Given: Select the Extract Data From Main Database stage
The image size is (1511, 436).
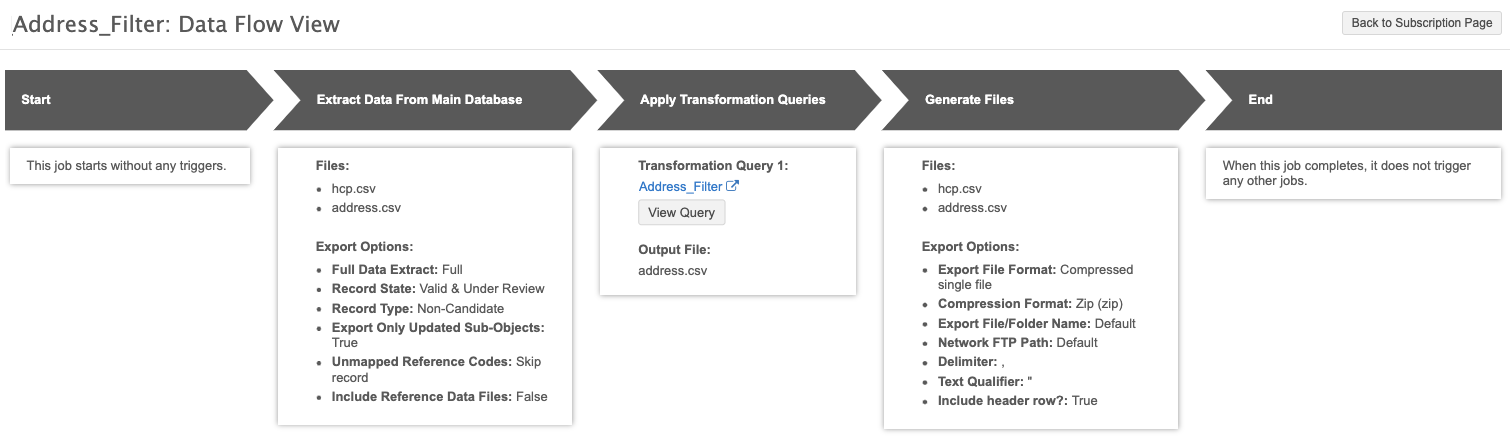Looking at the screenshot, I should coord(420,100).
